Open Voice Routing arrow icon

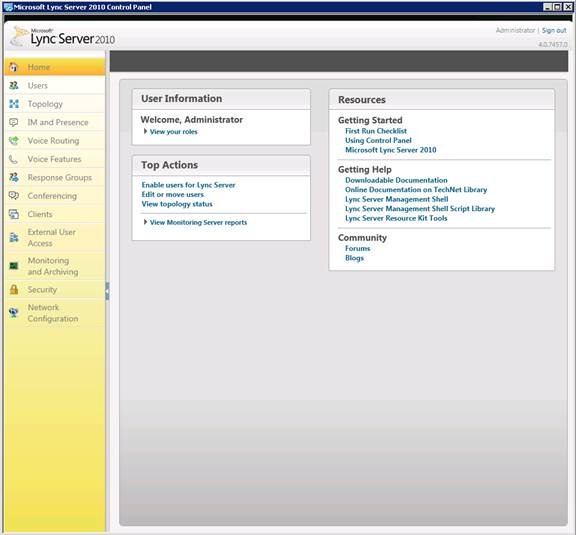[x=14, y=141]
